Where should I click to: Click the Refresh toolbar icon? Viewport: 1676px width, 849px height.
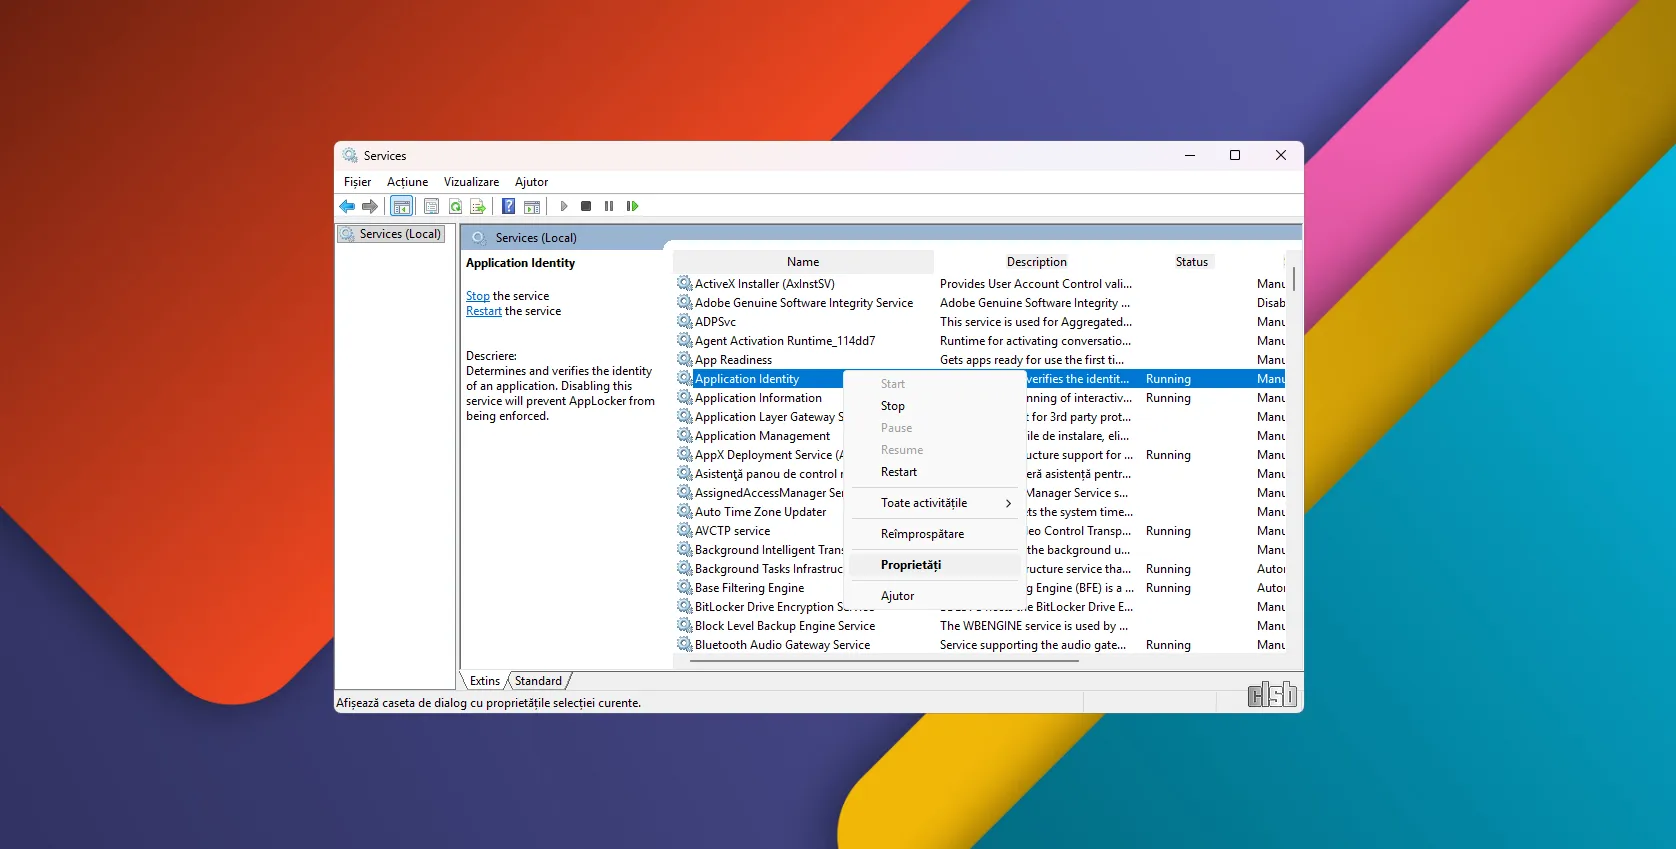[455, 206]
